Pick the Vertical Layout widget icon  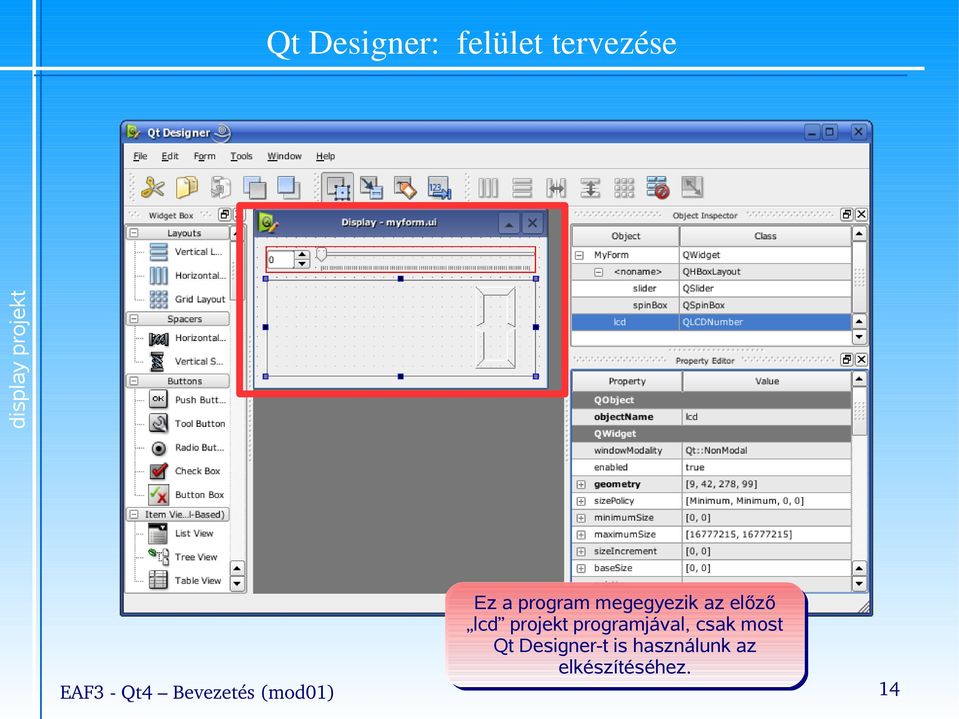pyautogui.click(x=158, y=252)
